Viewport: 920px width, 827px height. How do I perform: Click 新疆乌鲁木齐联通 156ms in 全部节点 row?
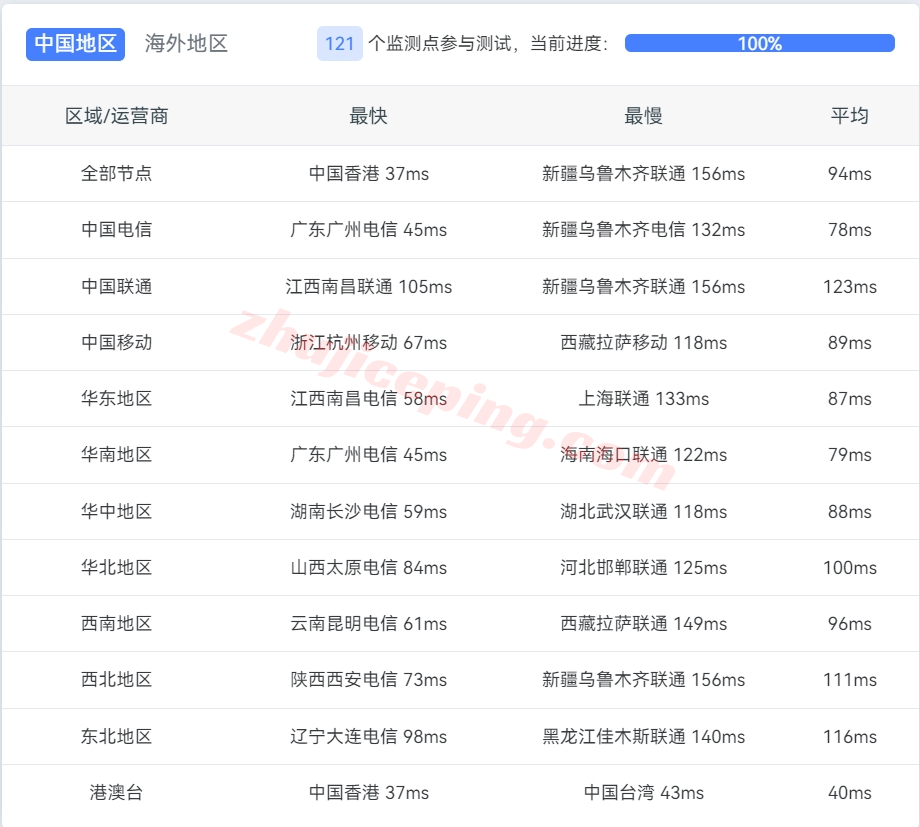click(x=644, y=174)
